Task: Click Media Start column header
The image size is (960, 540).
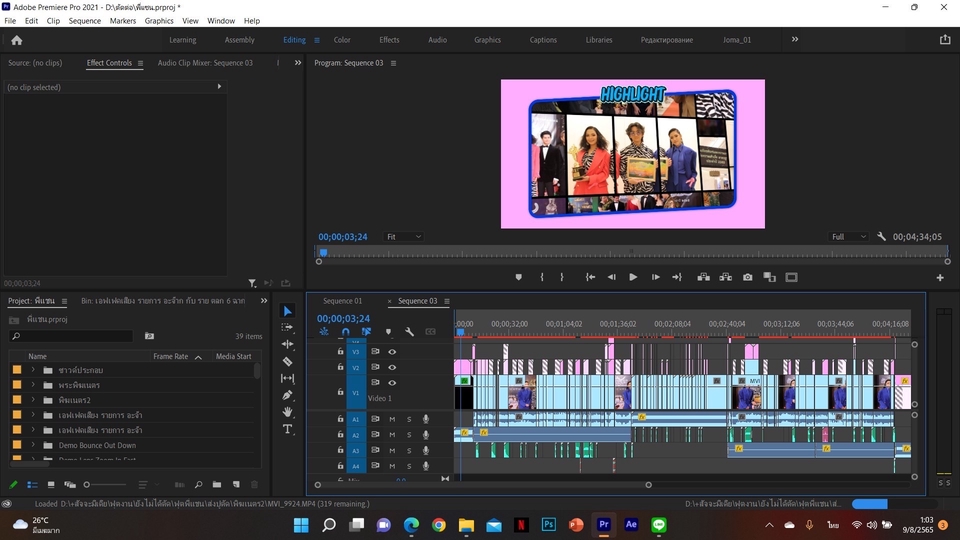Action: click(x=233, y=356)
